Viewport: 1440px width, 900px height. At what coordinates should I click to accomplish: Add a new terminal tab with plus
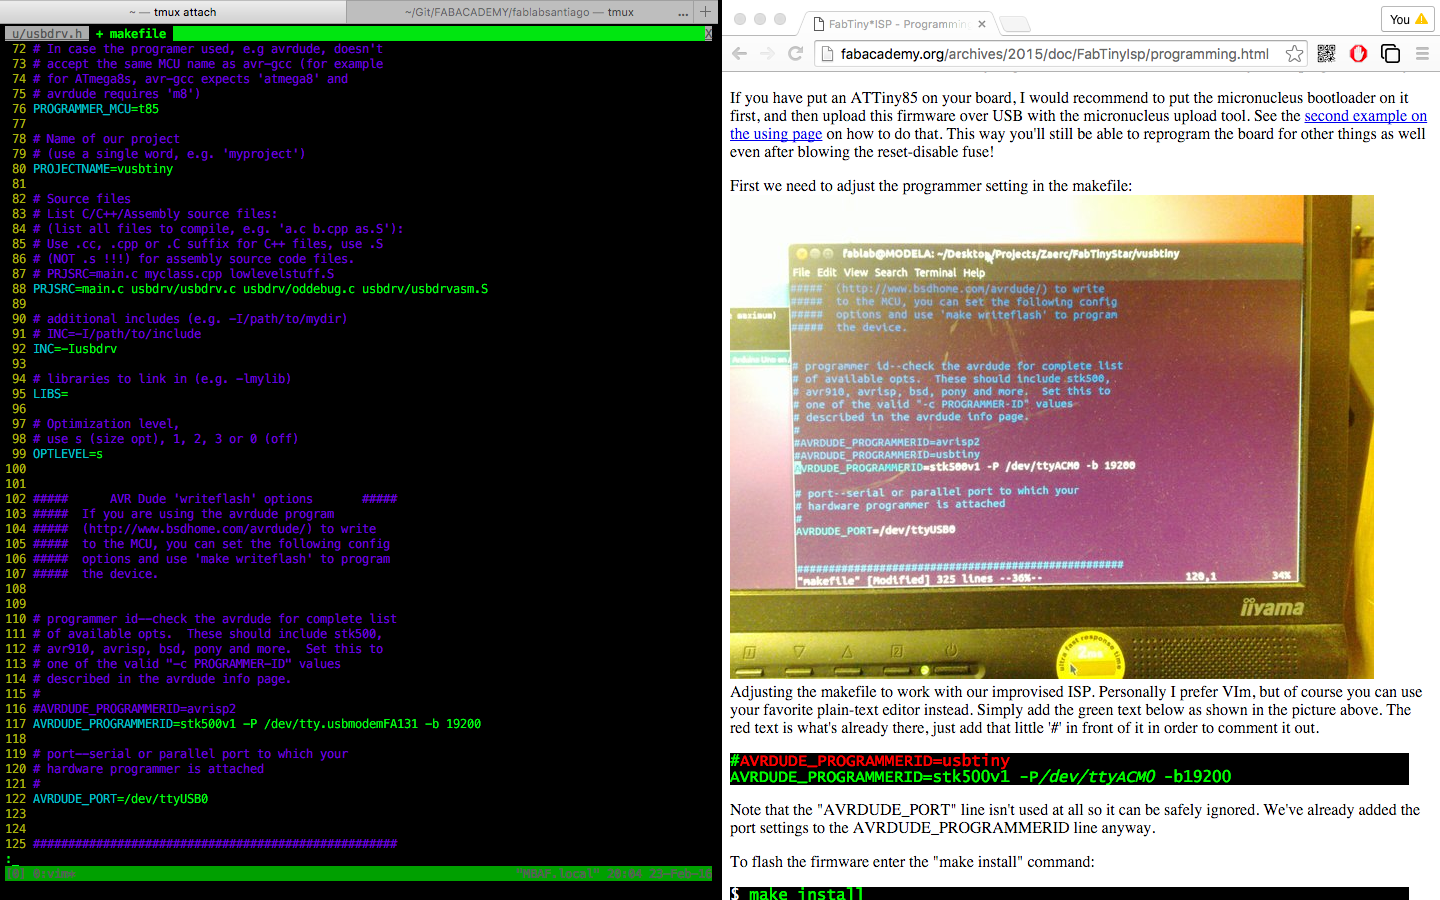705,12
